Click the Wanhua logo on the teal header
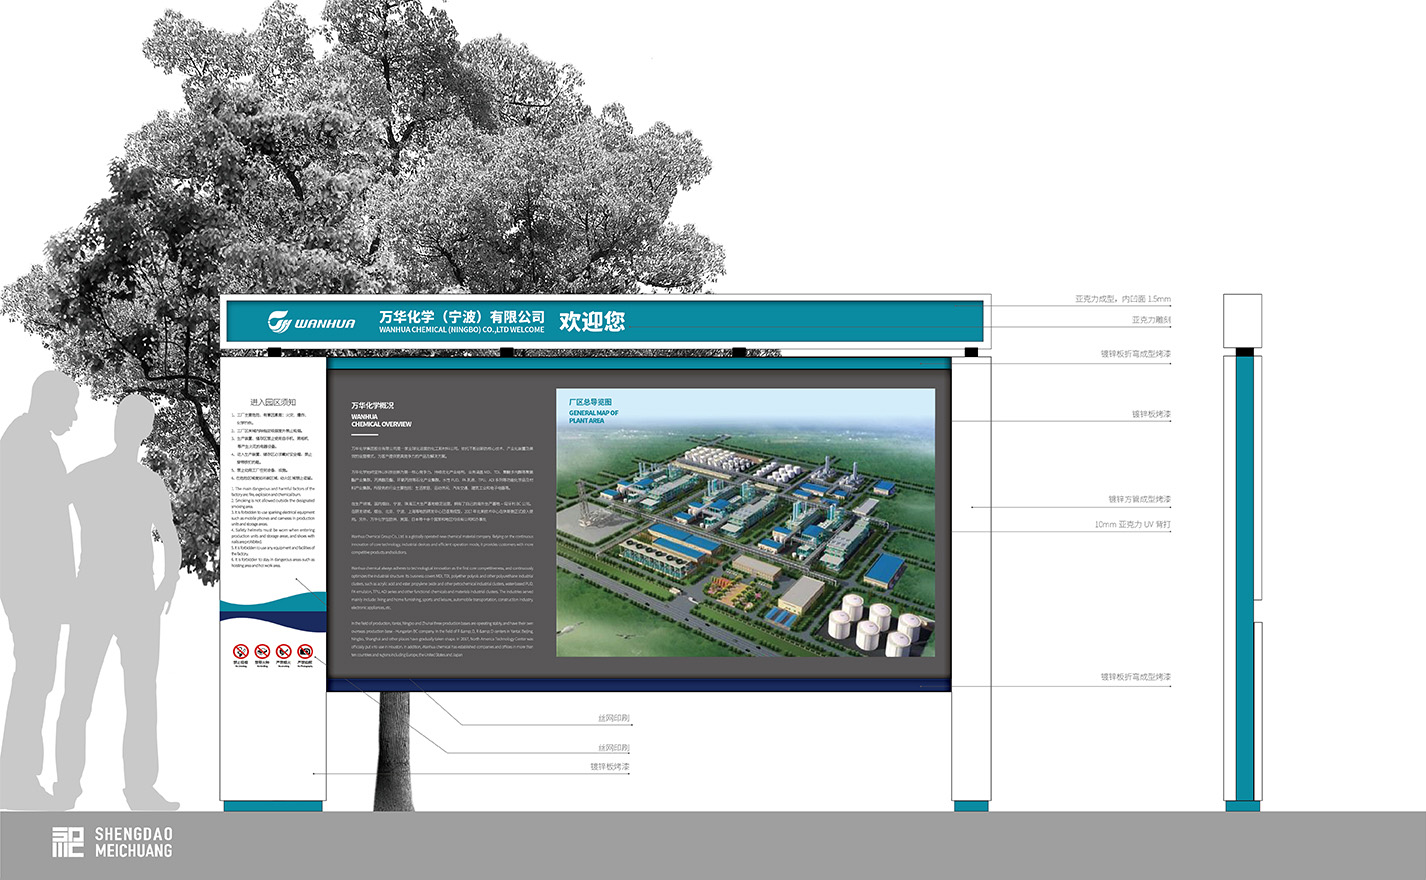 311,322
